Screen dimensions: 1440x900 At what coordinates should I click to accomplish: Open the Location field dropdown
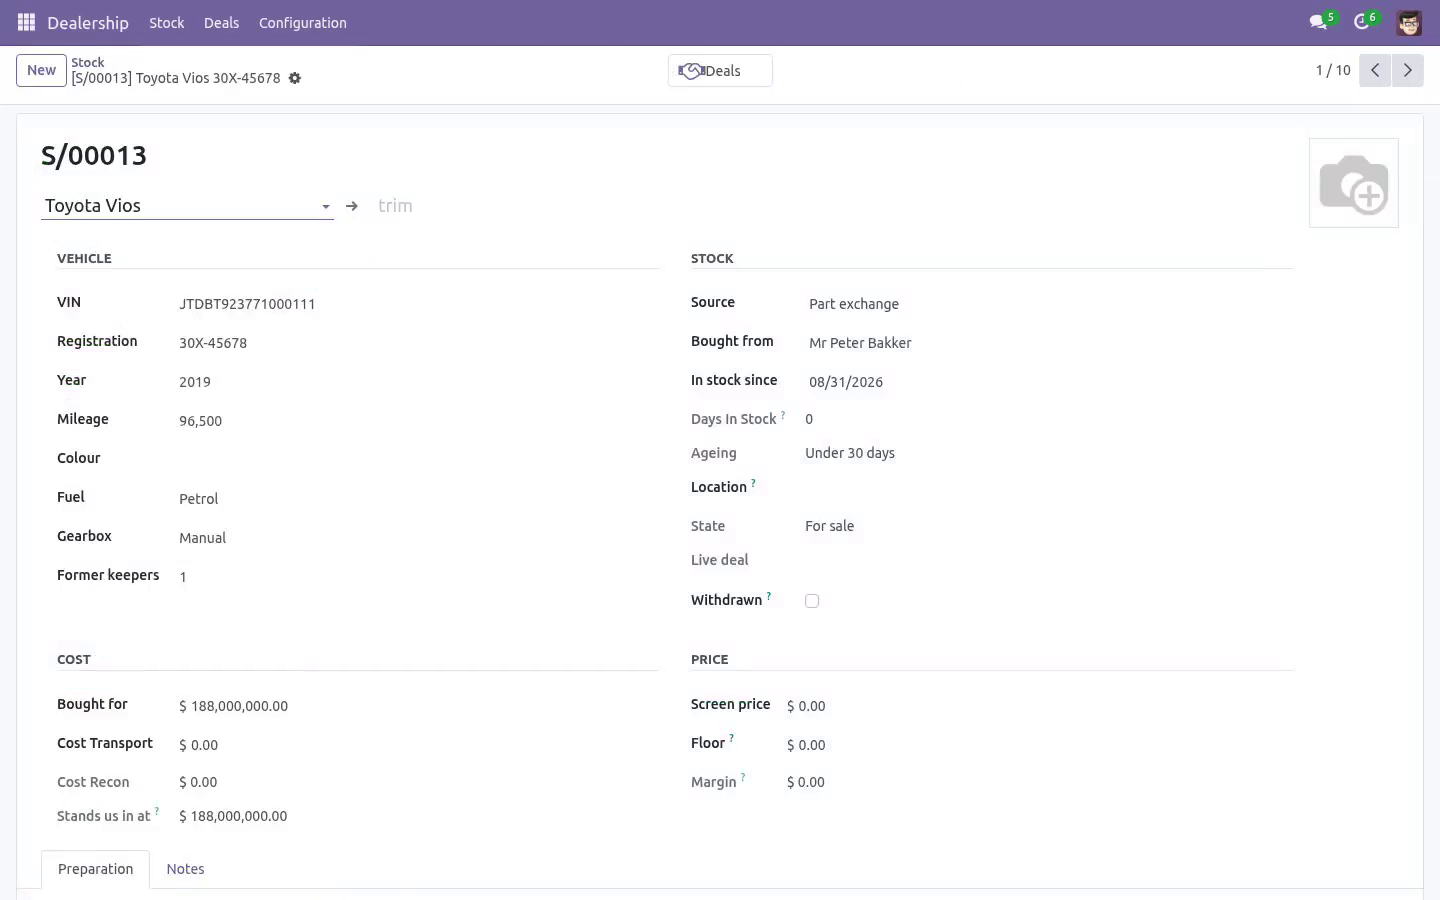click(1047, 487)
